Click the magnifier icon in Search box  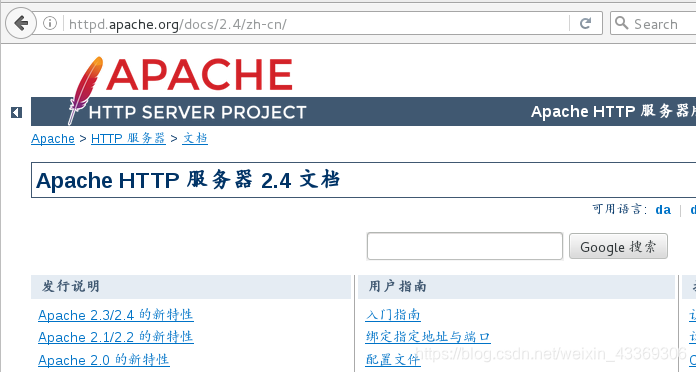coord(622,23)
